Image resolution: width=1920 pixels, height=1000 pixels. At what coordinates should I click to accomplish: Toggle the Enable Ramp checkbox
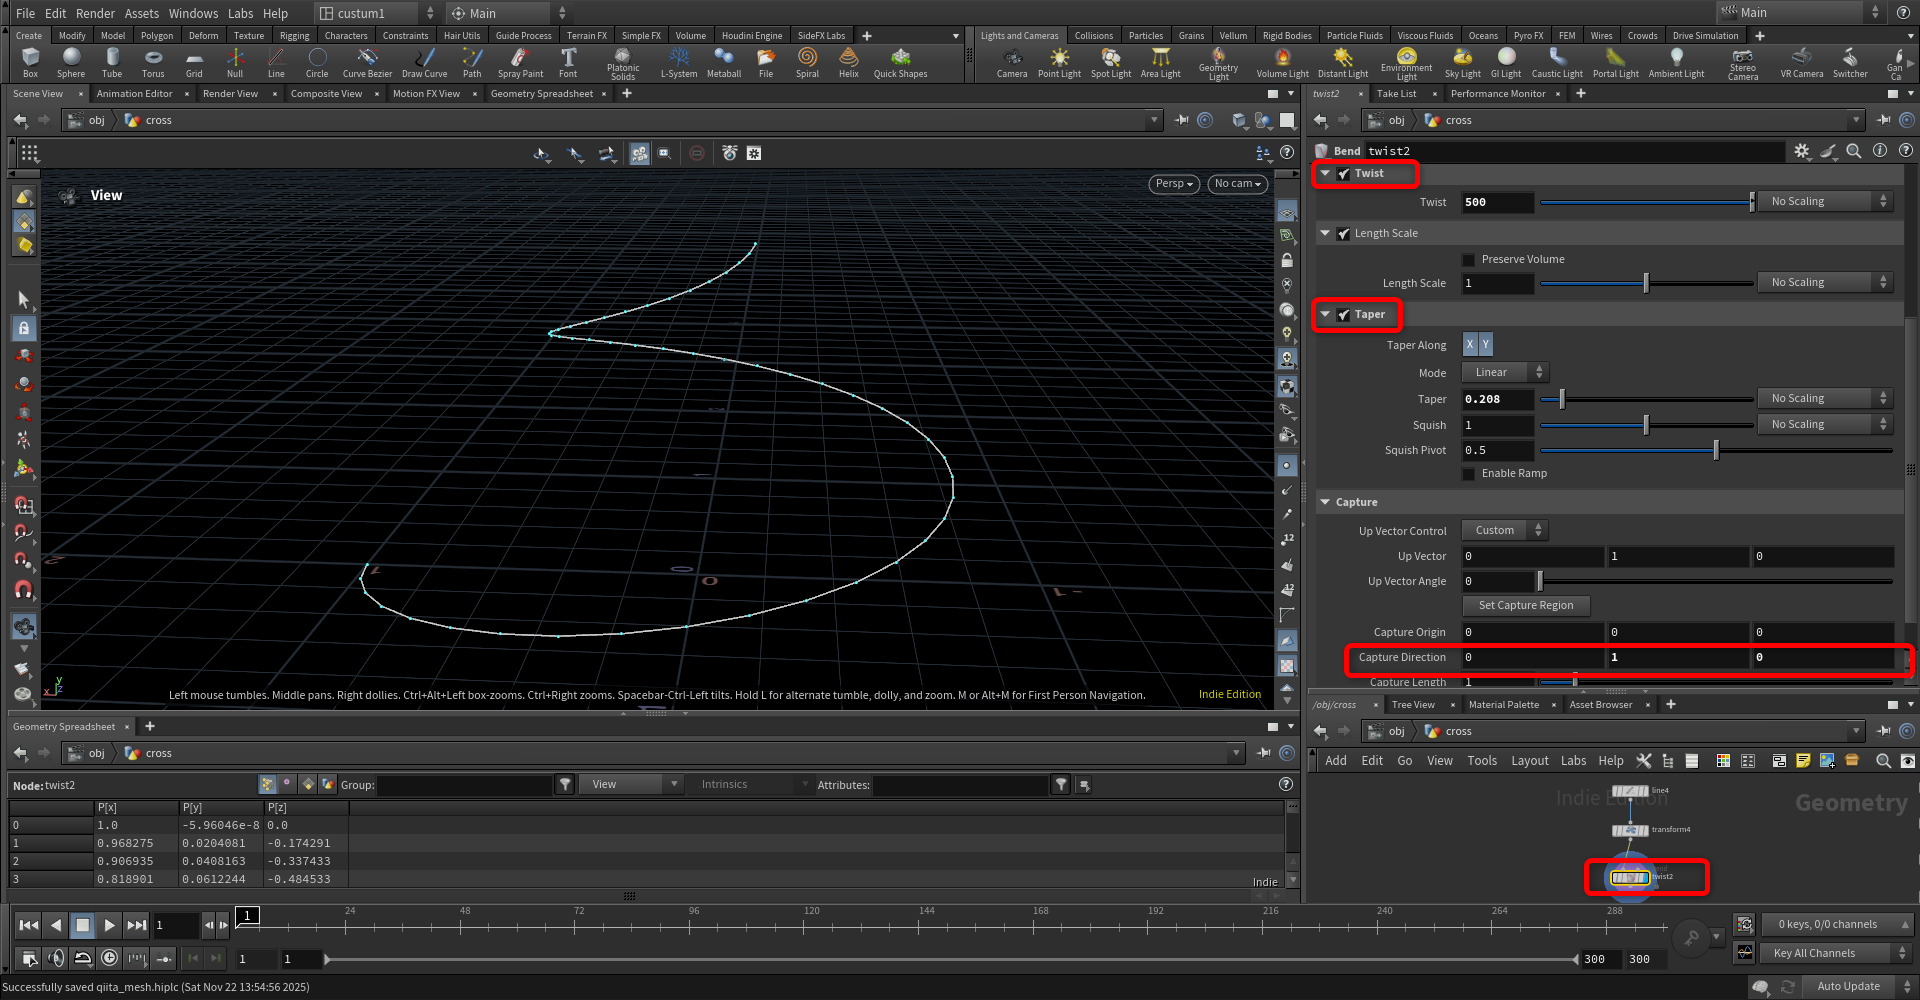[1468, 474]
